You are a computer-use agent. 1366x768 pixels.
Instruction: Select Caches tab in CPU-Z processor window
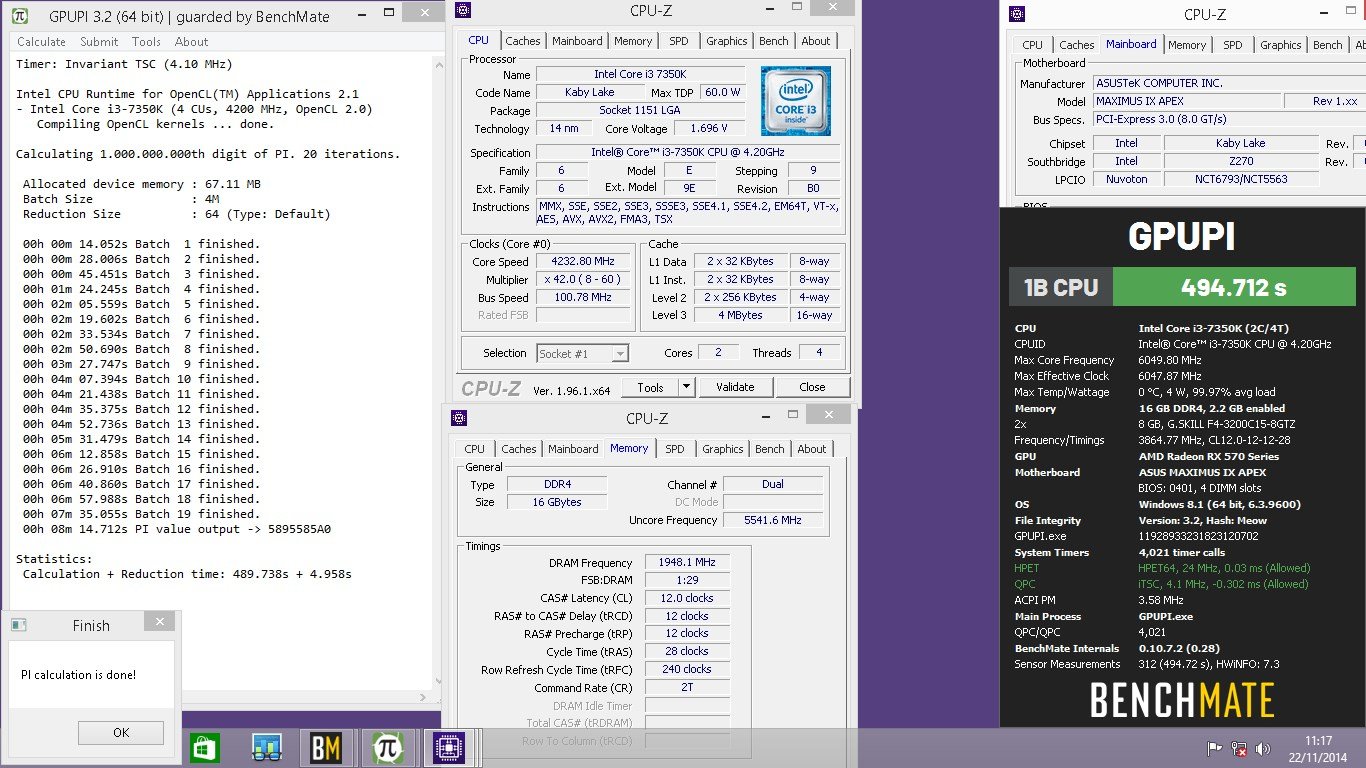tap(523, 41)
